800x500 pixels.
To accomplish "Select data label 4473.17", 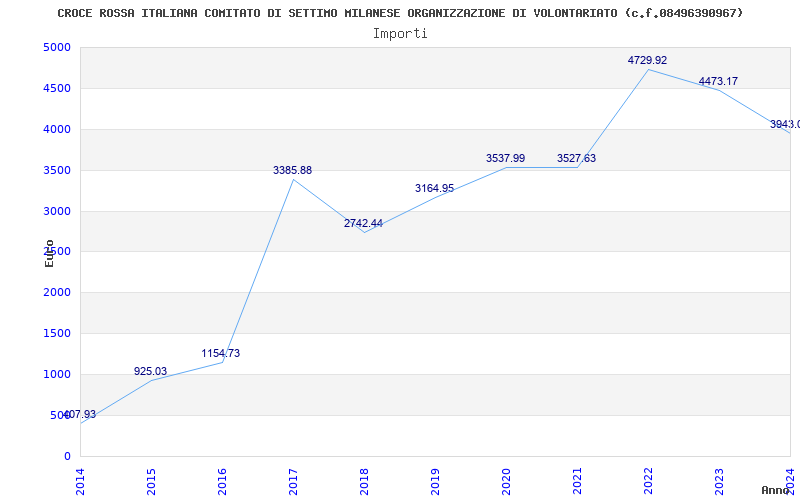I will coord(718,81).
